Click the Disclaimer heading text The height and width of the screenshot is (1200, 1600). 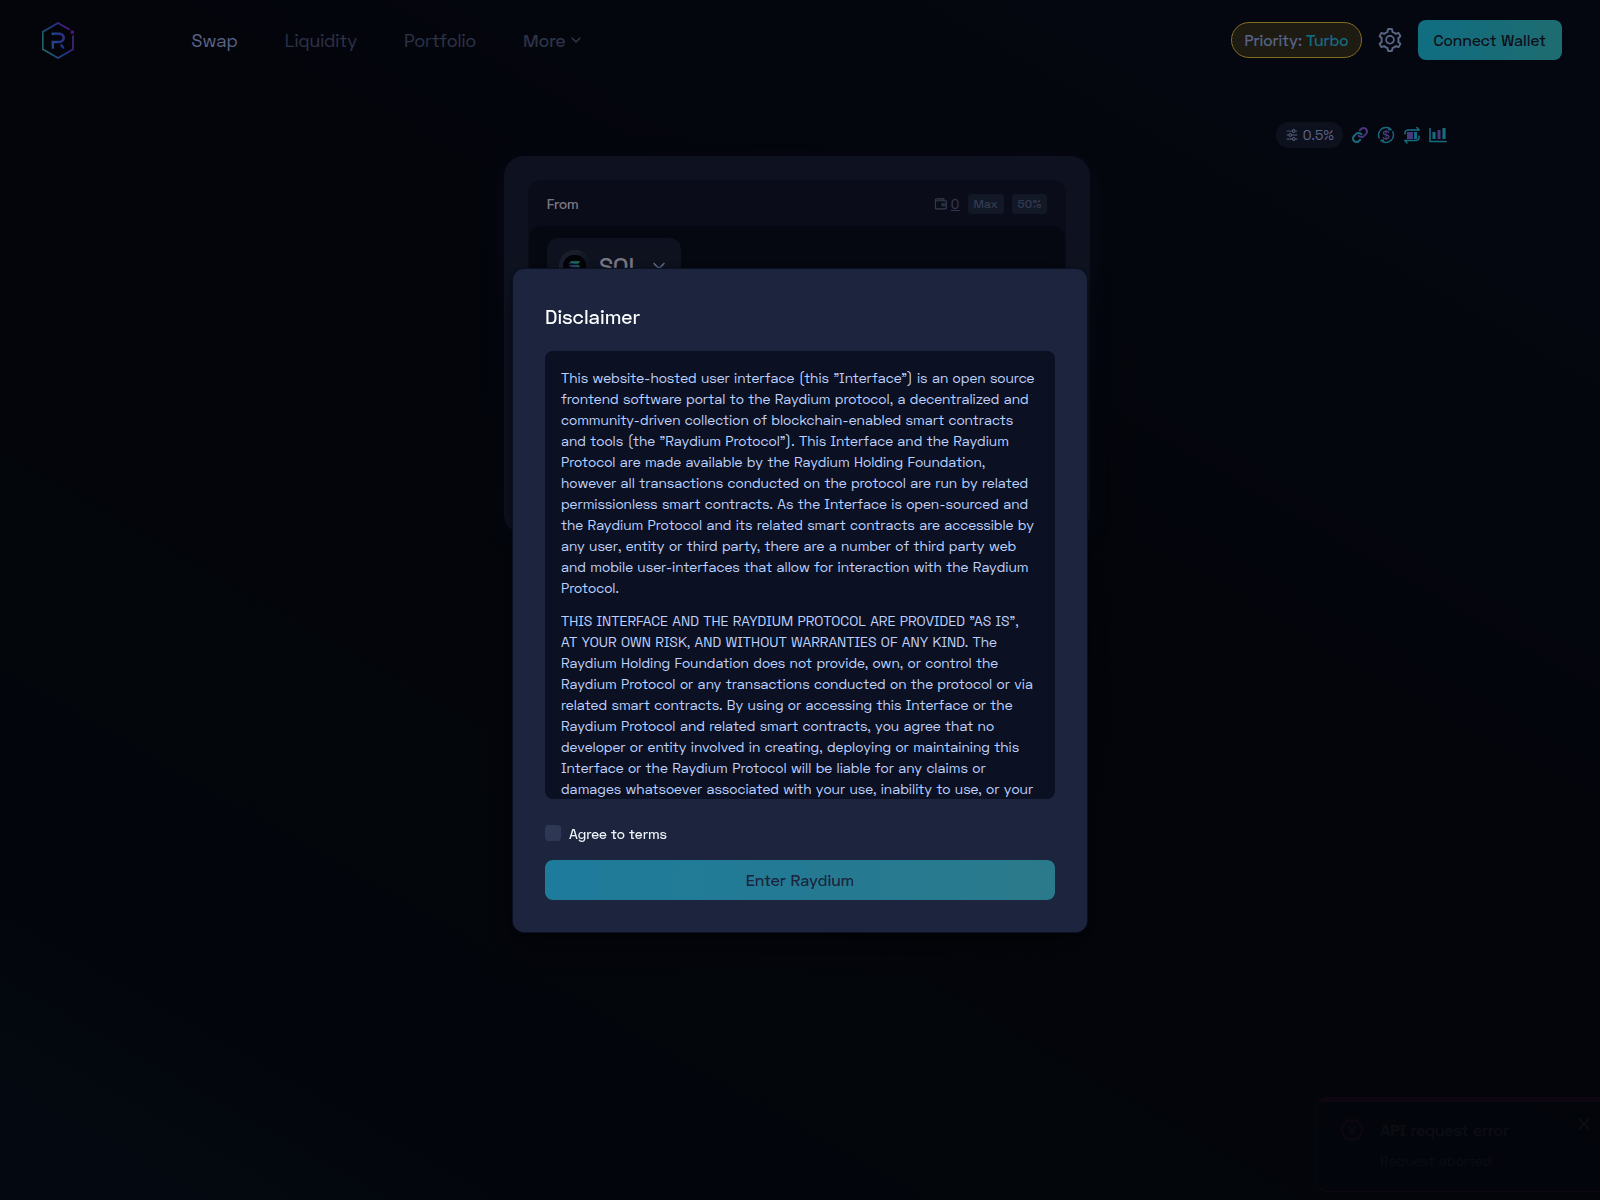(592, 317)
